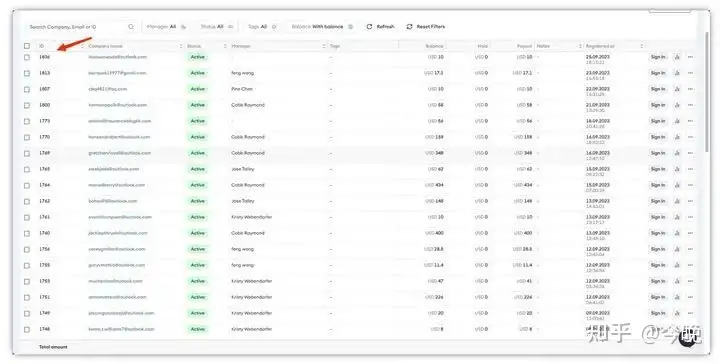The height and width of the screenshot is (364, 720).
Task: Click the vertical scrollbar on the right
Action: tap(708, 92)
